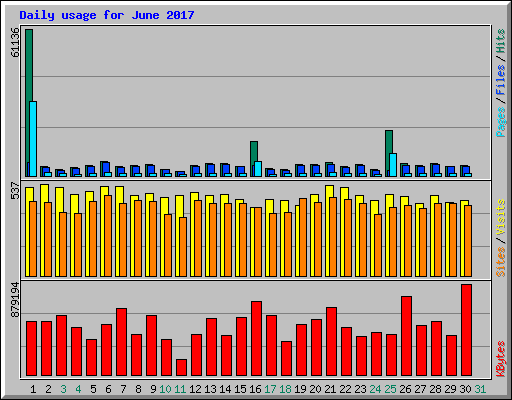Click day label 20 on the x-axis

pyautogui.click(x=315, y=389)
